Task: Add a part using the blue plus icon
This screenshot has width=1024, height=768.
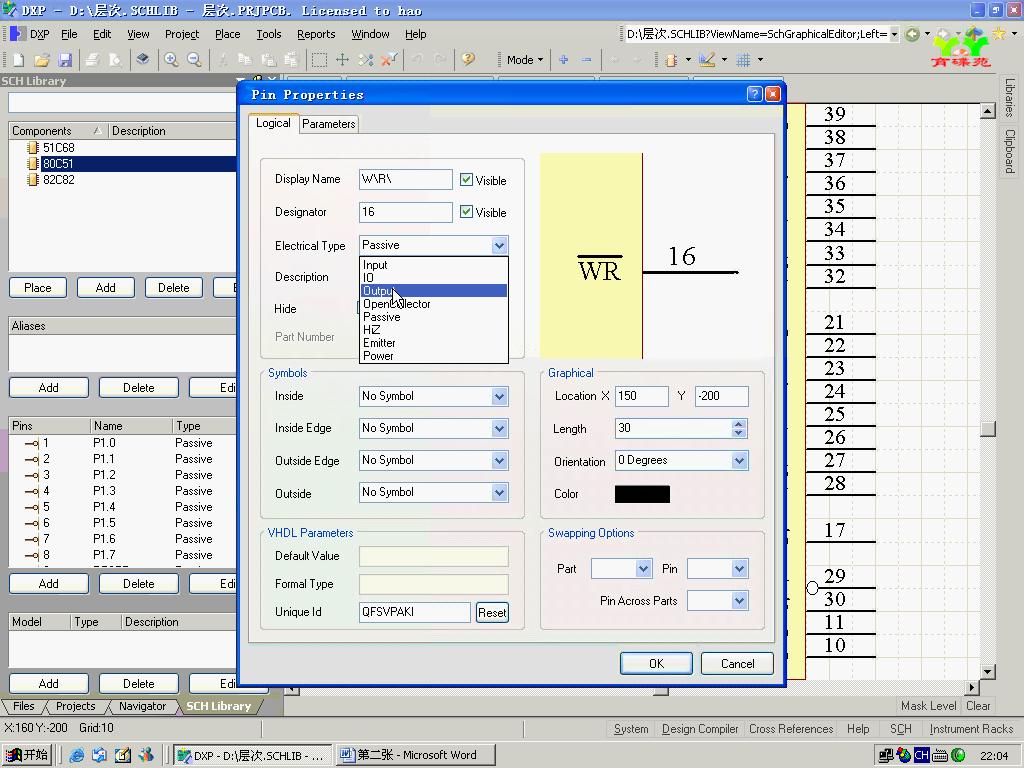Action: [564, 60]
